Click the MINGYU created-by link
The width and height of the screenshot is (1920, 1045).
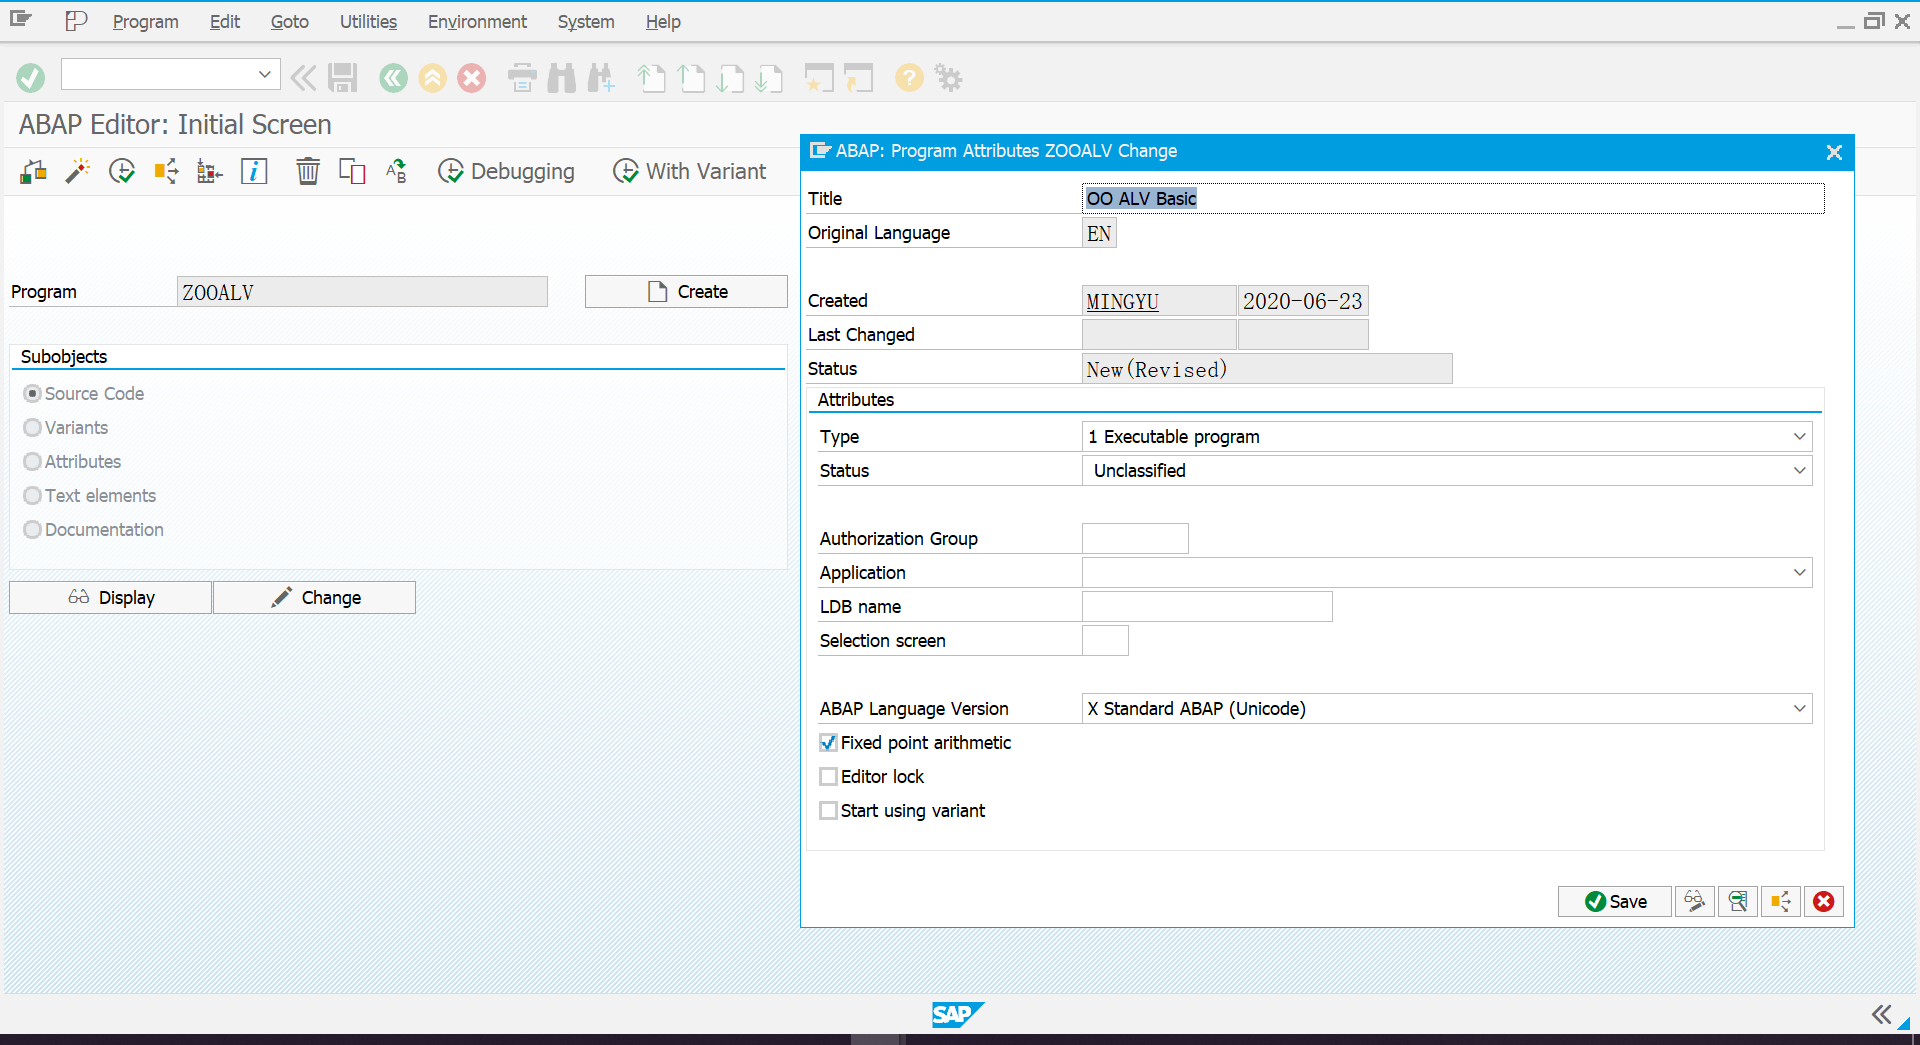tap(1122, 301)
